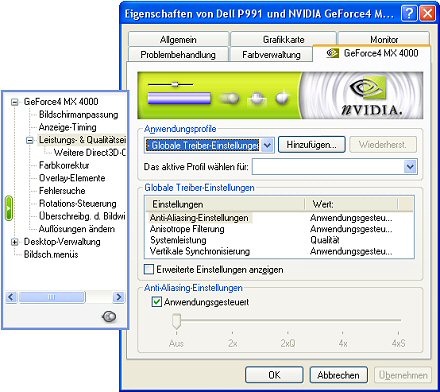Click the tree's horizontal scrollbar thumb
The width and height of the screenshot is (440, 392).
[52, 297]
